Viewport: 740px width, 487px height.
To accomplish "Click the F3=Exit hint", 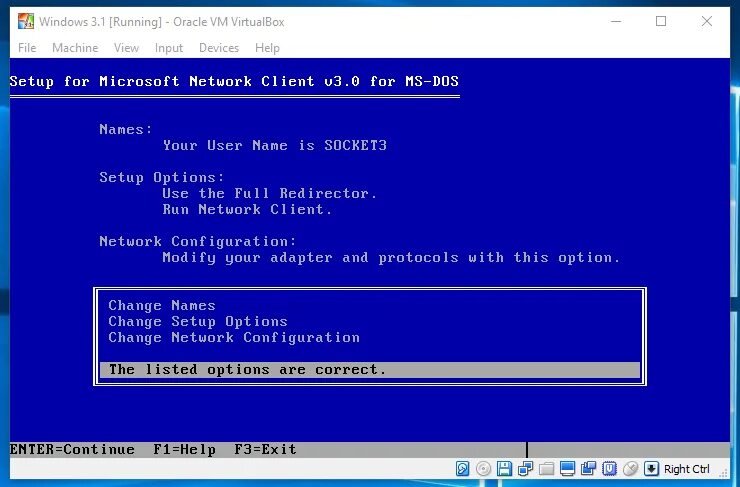I will tap(265, 449).
